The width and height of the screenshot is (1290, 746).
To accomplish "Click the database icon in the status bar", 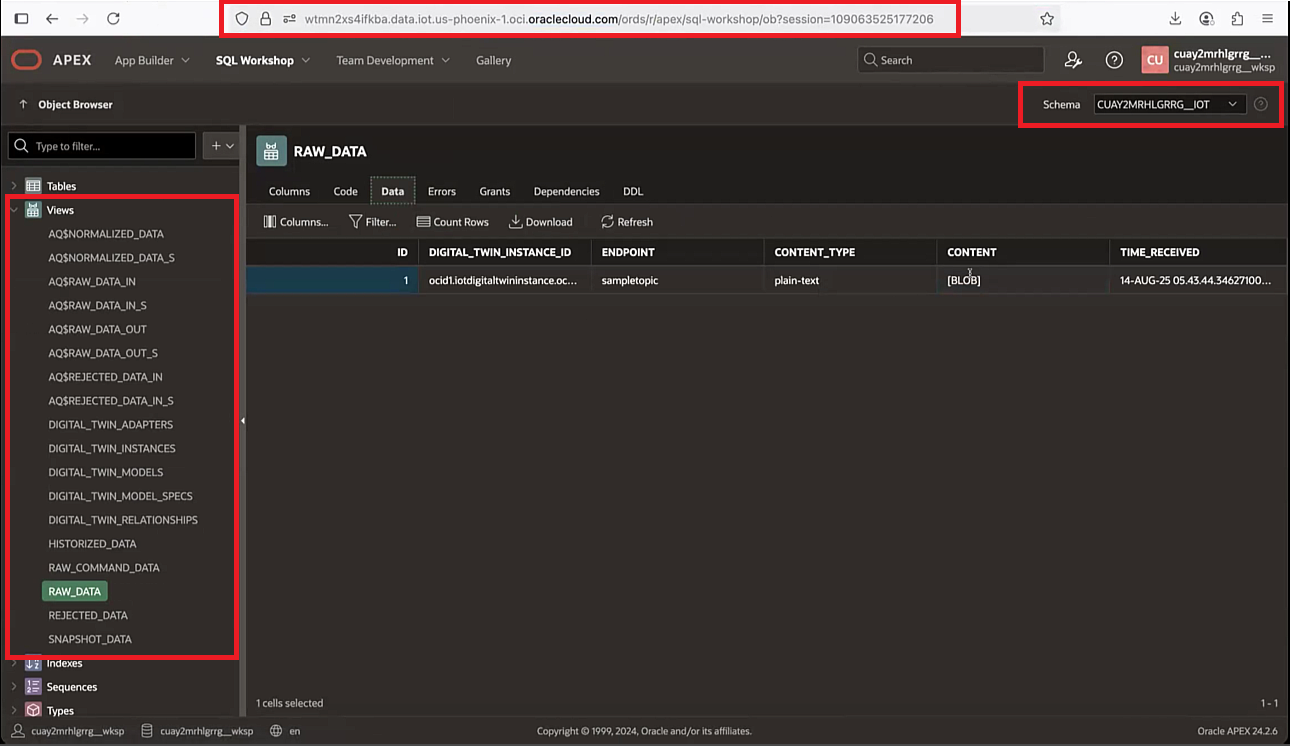I will pos(146,731).
